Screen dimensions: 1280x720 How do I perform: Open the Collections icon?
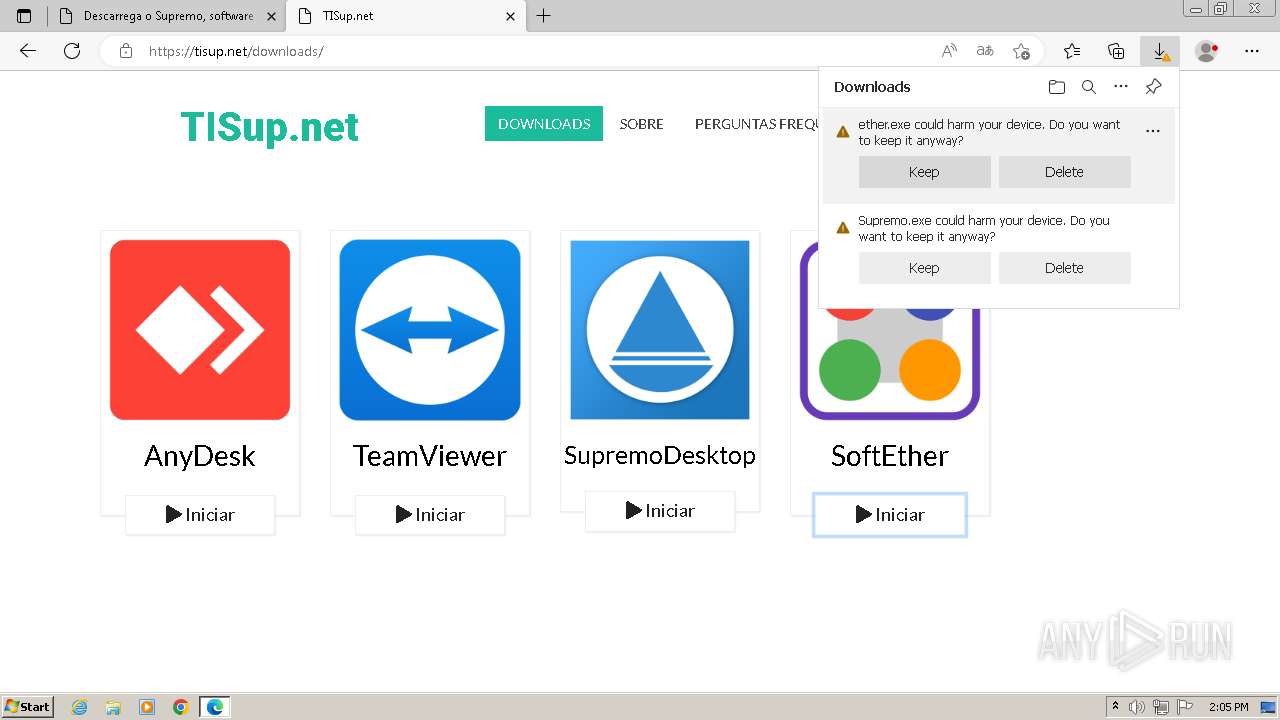pos(1116,51)
